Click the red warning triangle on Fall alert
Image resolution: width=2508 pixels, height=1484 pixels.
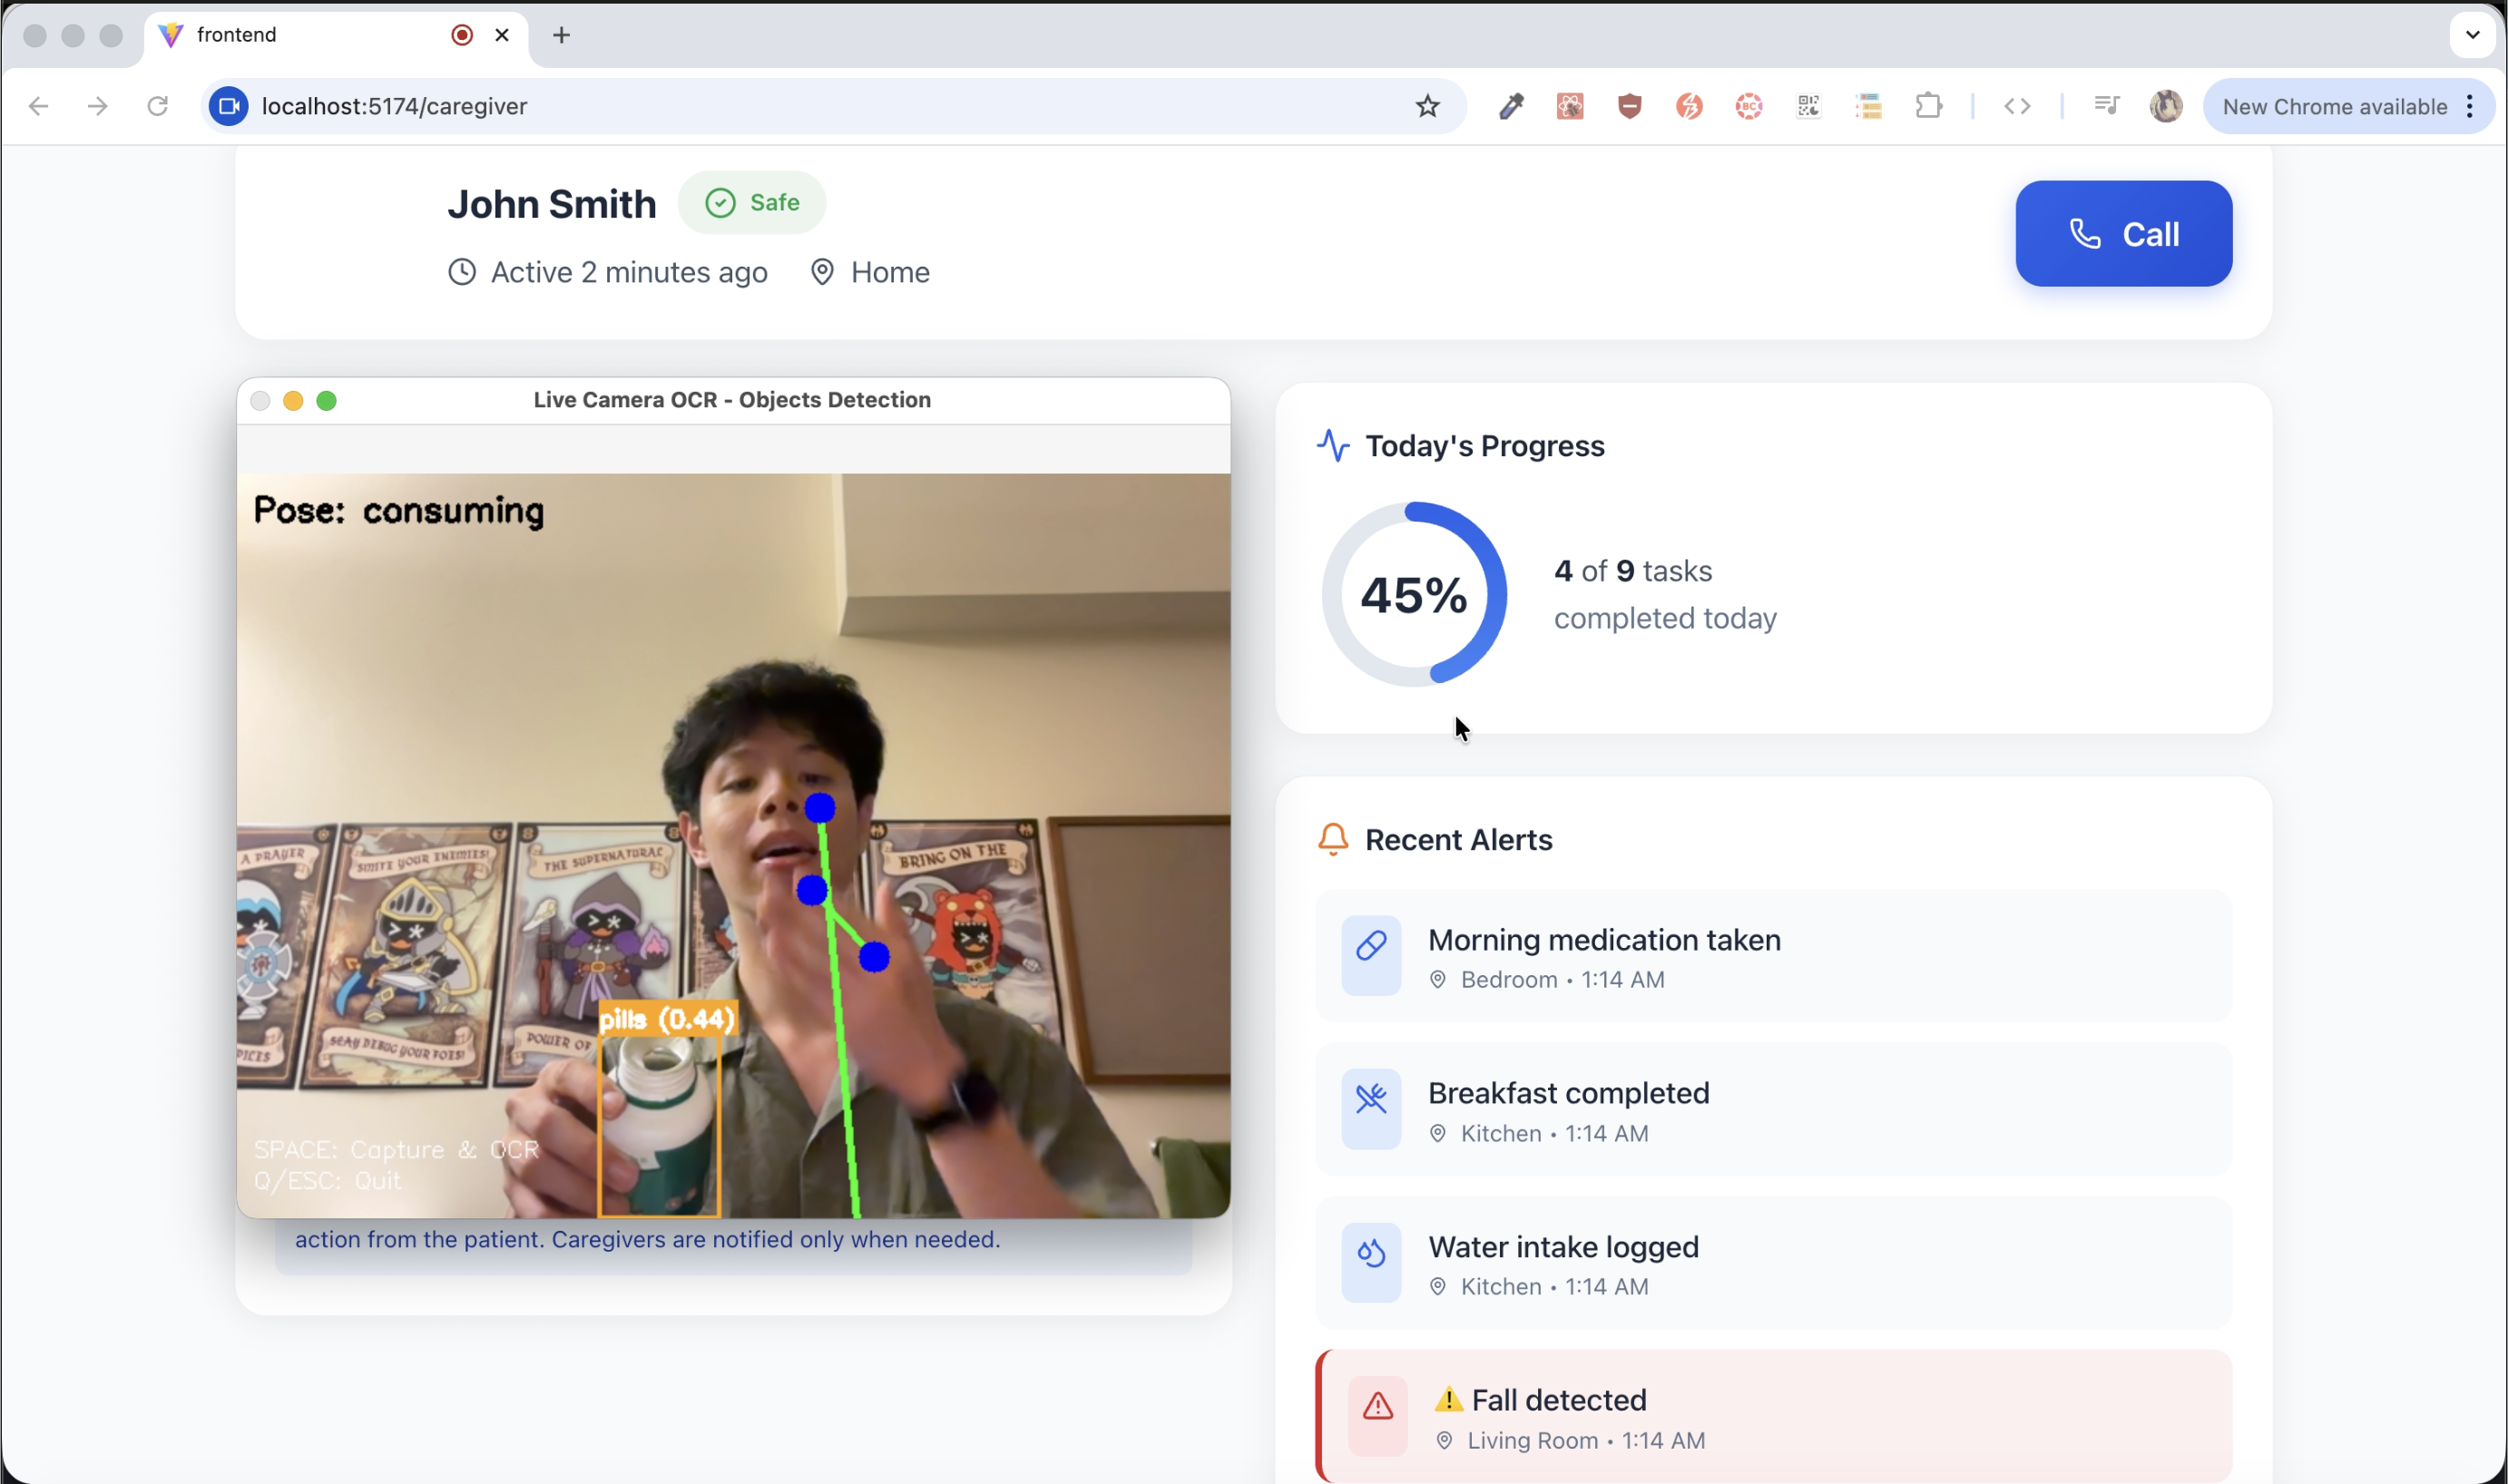coord(1377,1406)
